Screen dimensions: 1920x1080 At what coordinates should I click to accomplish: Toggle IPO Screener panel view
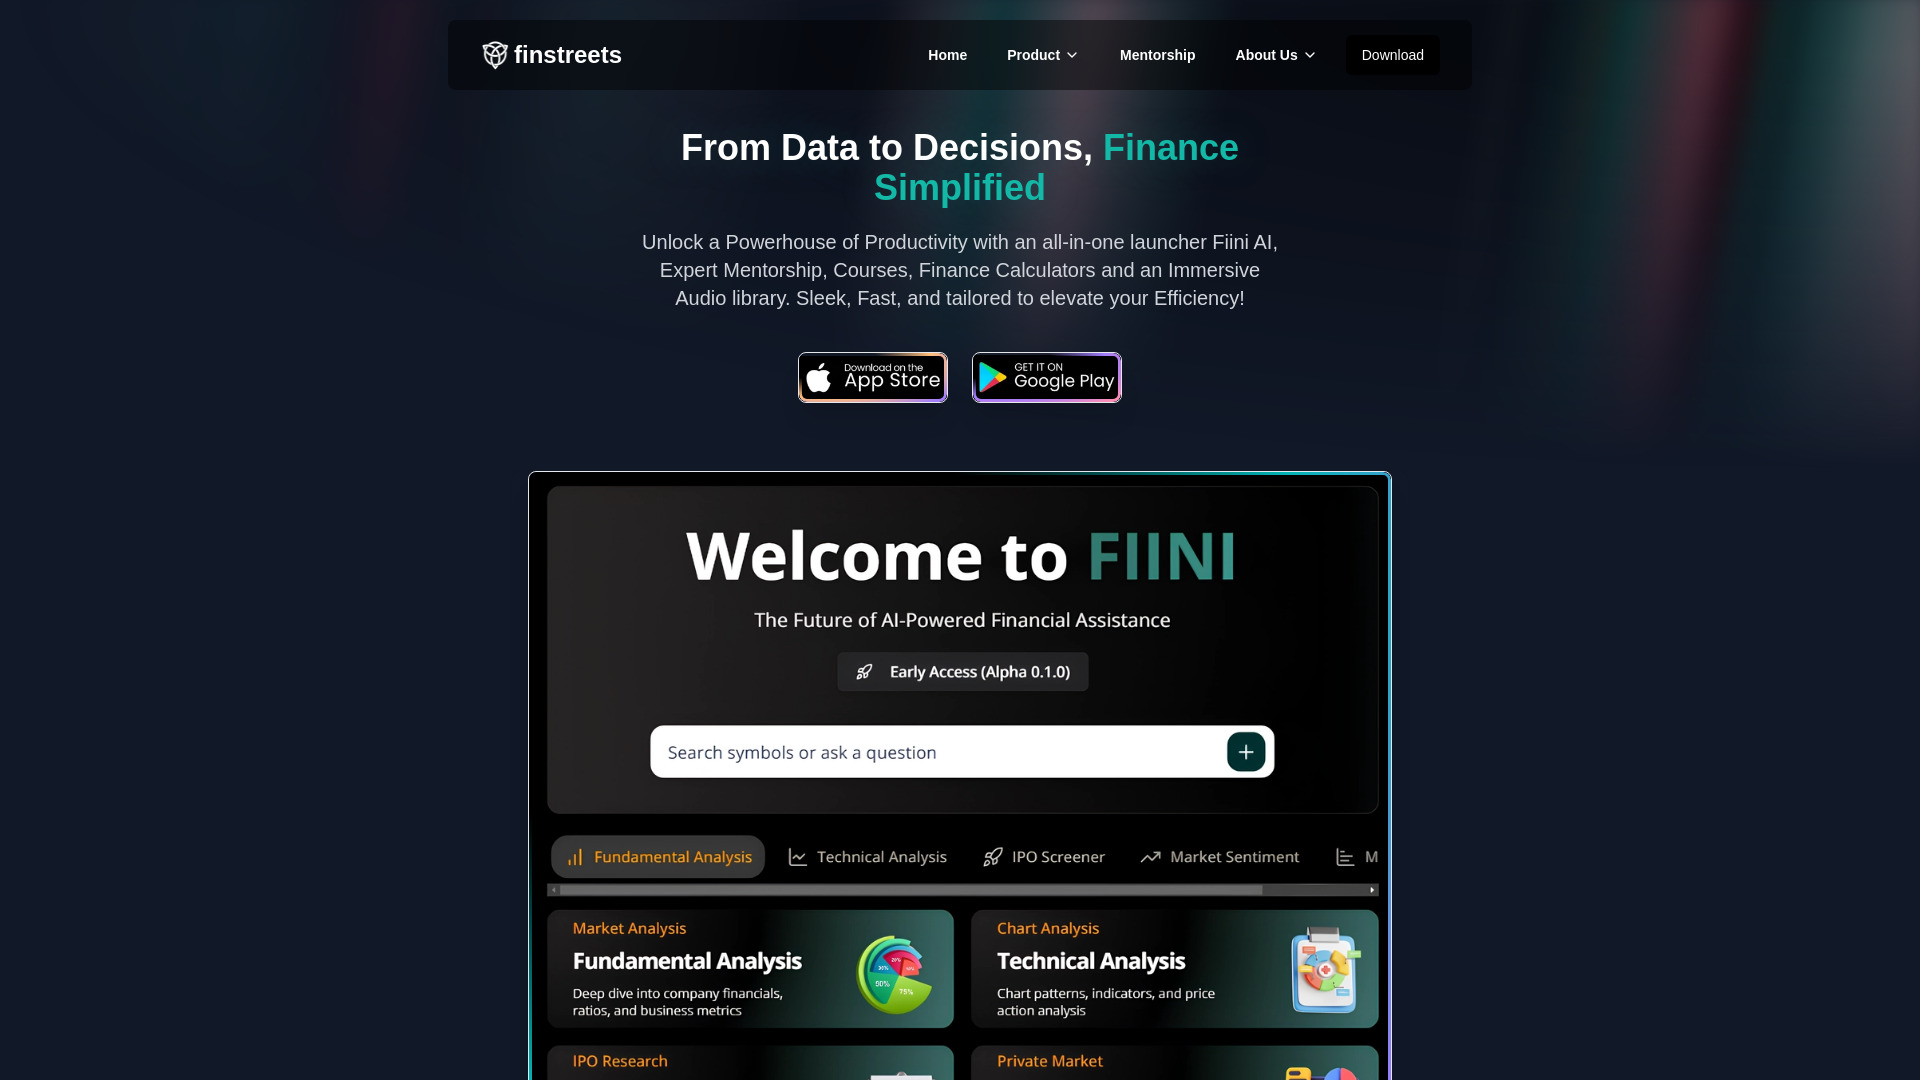(x=1043, y=856)
